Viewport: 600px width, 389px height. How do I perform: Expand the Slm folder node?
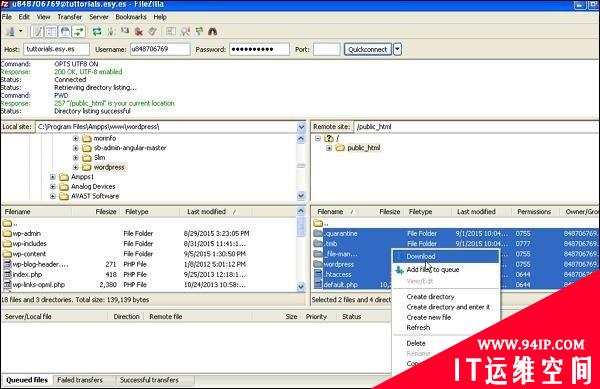pos(75,158)
